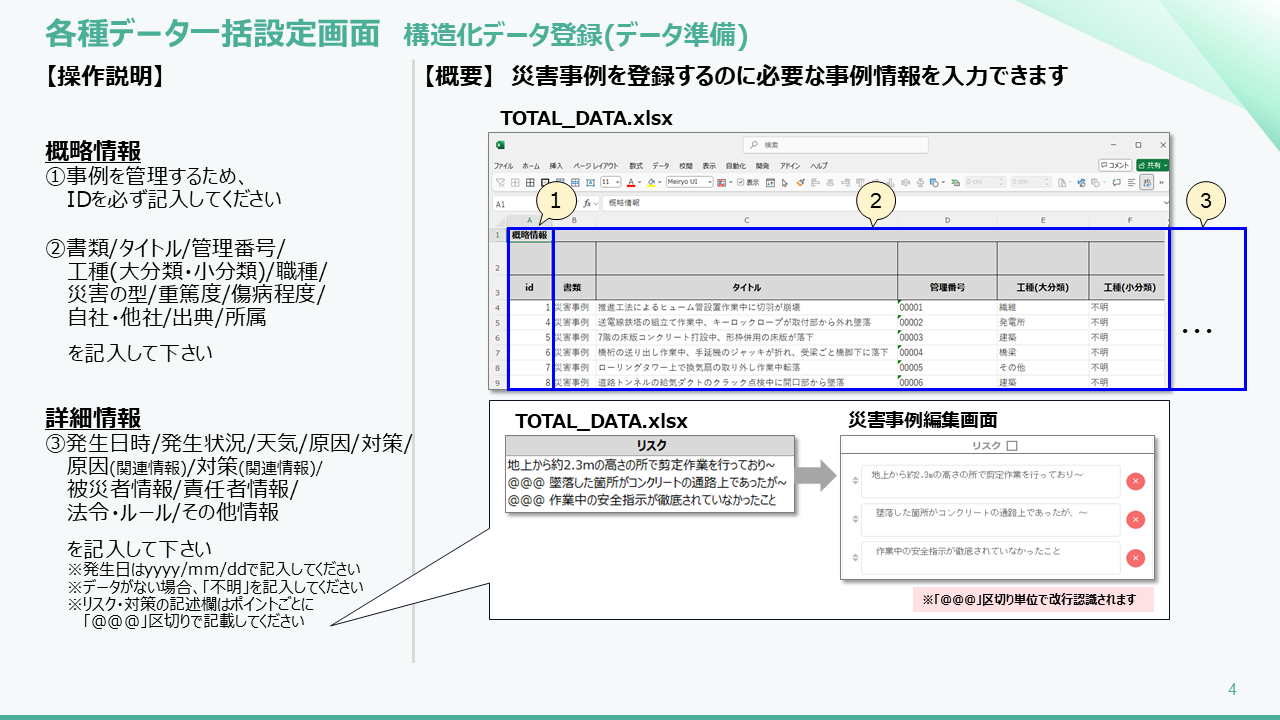
Task: Click the fx insert function icon
Action: (589, 202)
